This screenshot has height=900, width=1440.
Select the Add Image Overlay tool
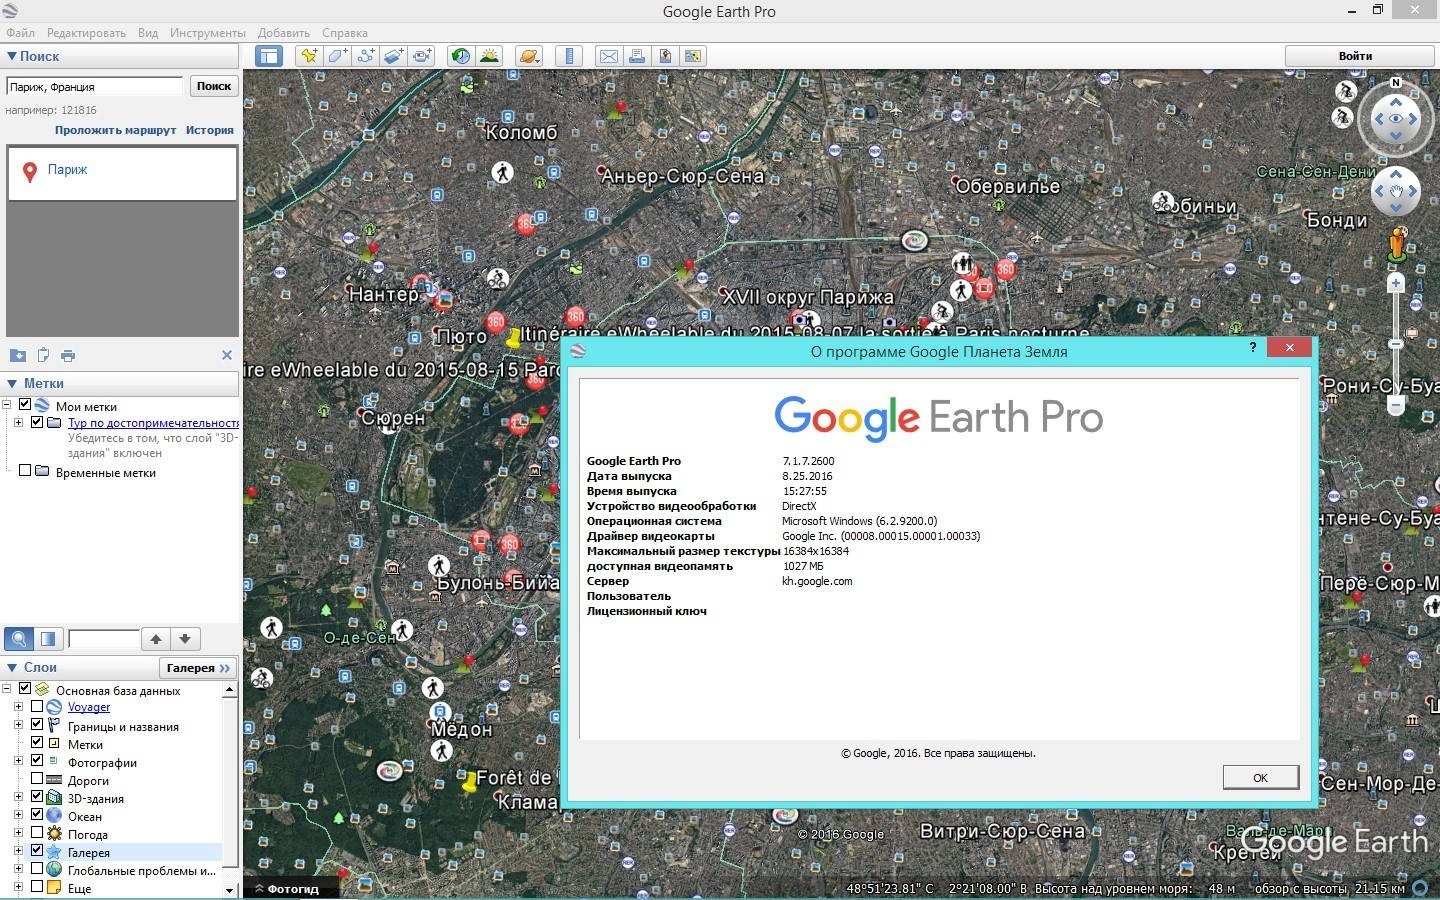coord(394,56)
